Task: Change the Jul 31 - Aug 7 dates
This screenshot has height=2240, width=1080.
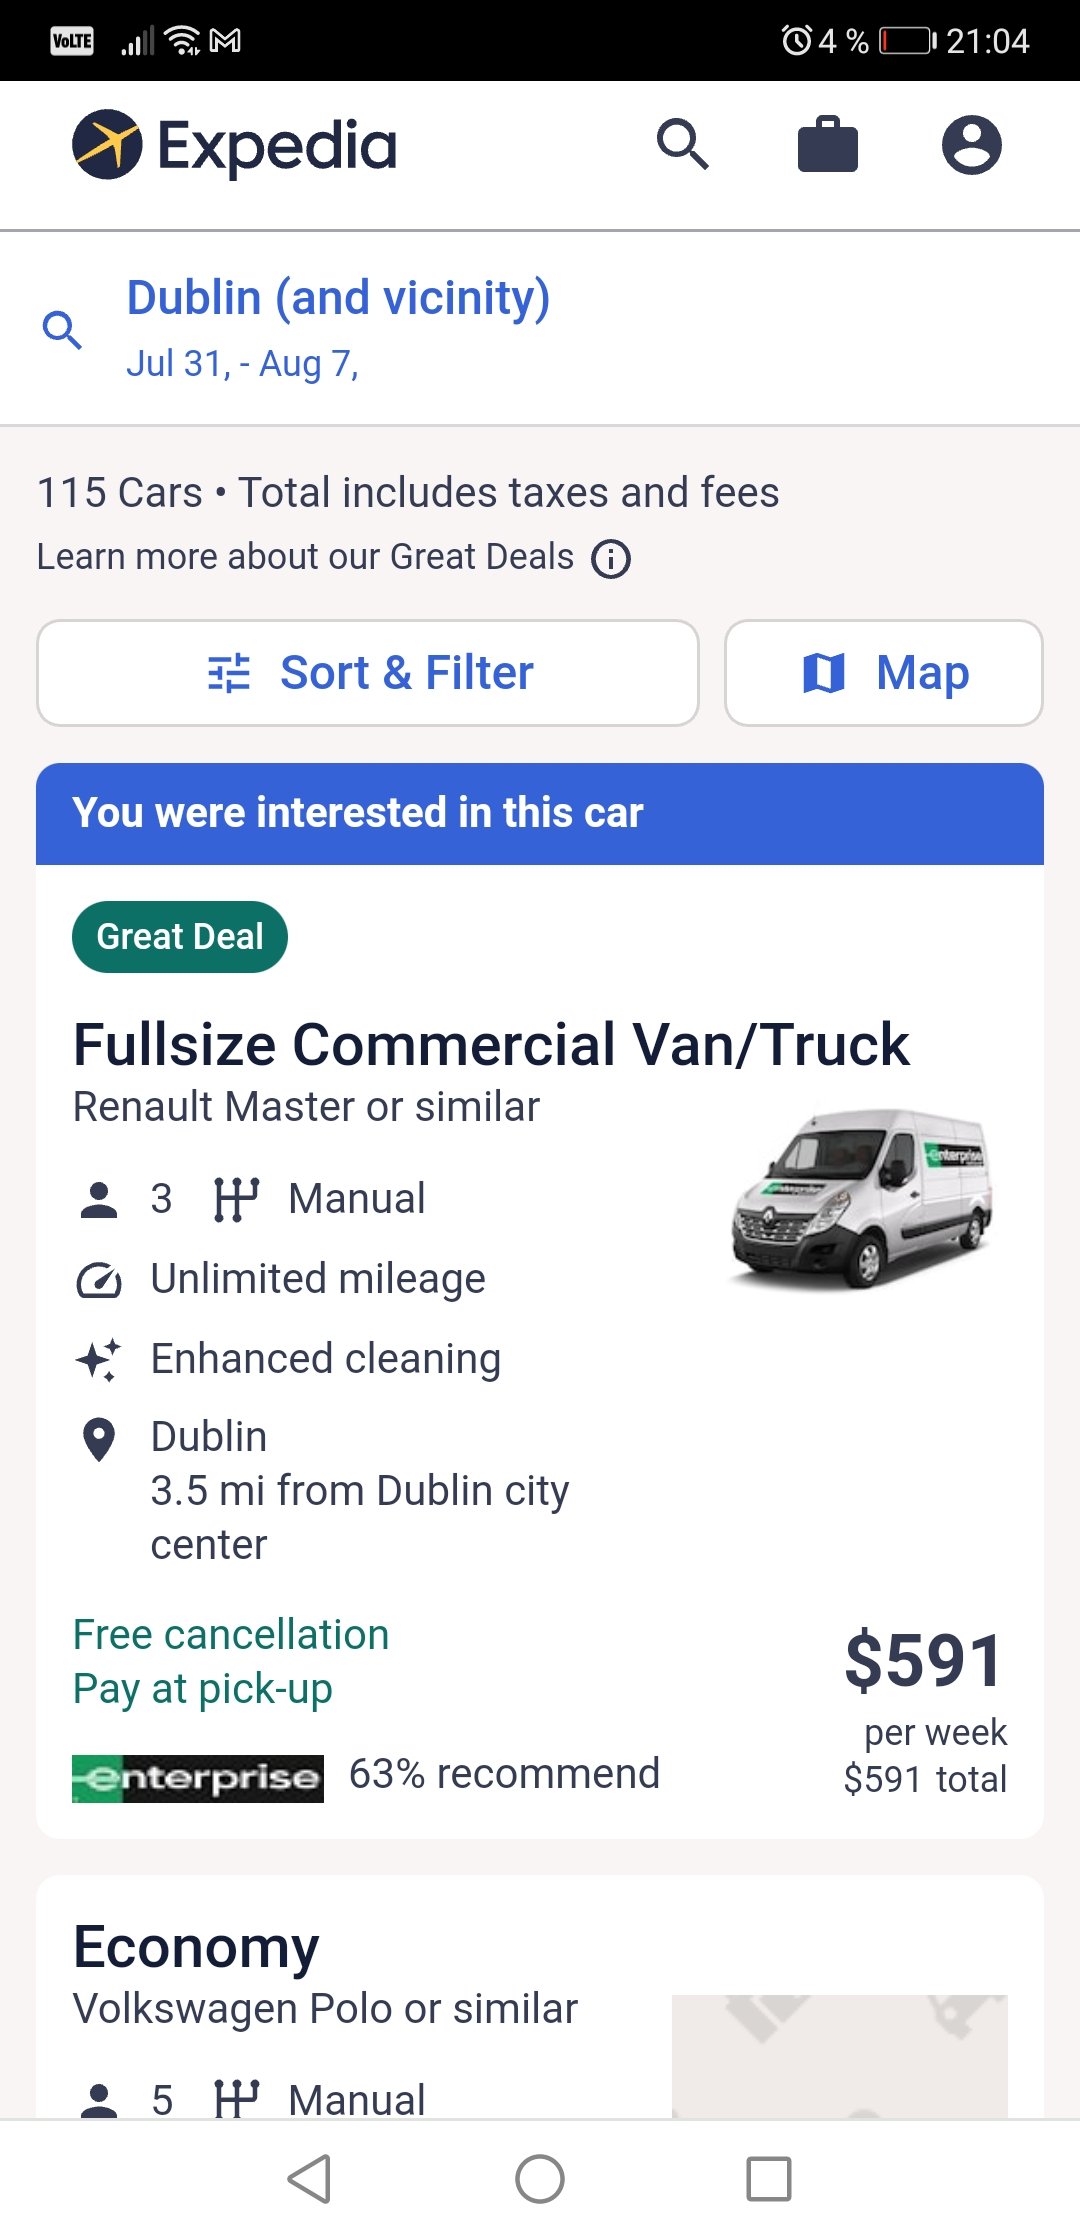Action: pyautogui.click(x=242, y=364)
